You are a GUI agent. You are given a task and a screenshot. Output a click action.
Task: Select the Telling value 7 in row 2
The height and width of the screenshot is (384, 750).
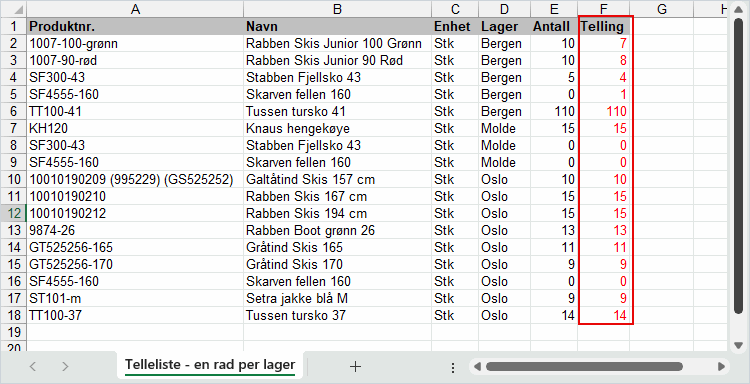click(x=604, y=44)
